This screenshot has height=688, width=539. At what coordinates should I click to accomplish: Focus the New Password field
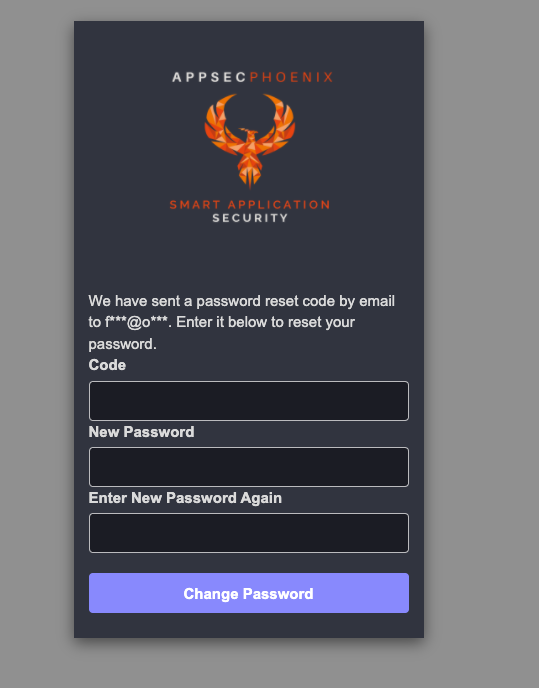coord(249,467)
